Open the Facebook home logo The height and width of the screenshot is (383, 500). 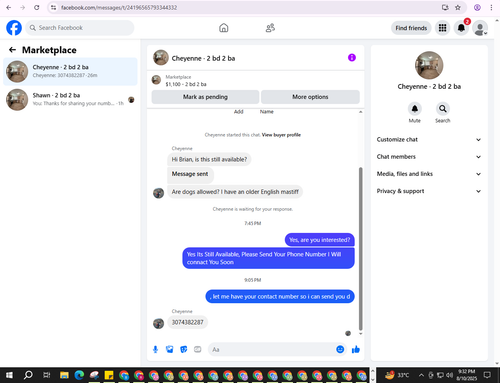[14, 28]
